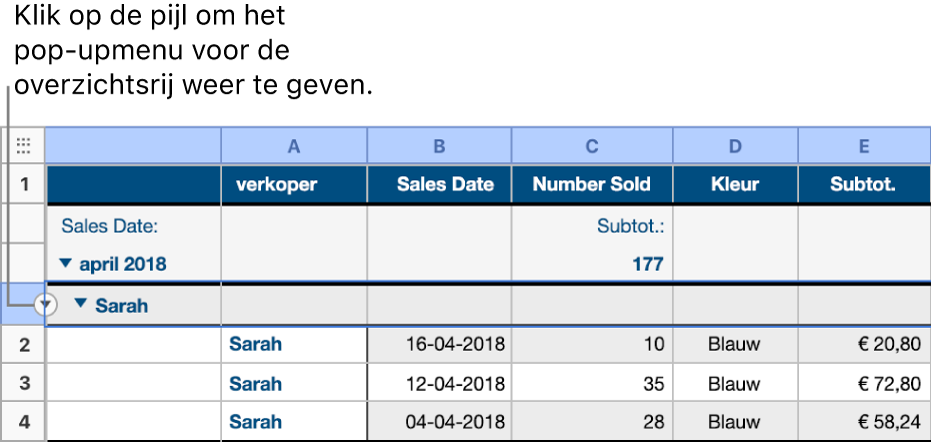This screenshot has width=931, height=442.
Task: Select the cell with date 16-04-2018
Action: click(x=439, y=345)
